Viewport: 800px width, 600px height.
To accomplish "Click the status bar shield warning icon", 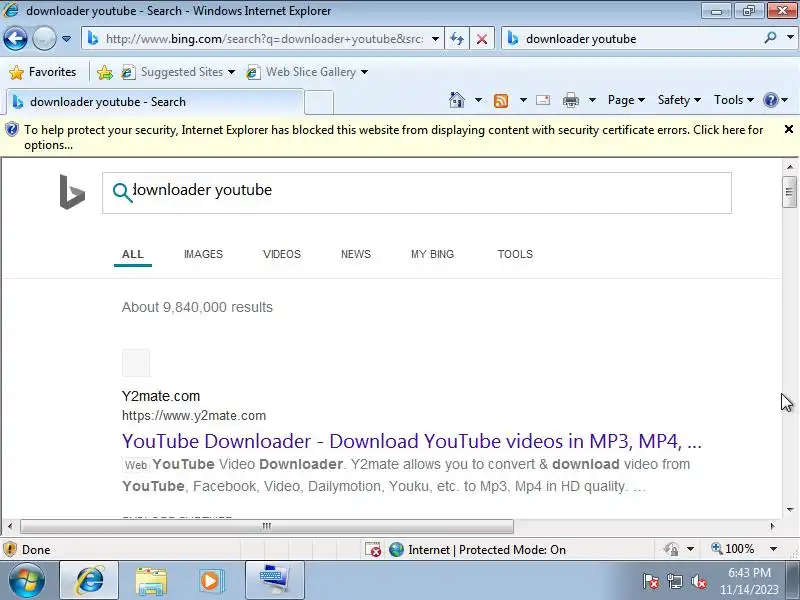I will tap(10, 549).
